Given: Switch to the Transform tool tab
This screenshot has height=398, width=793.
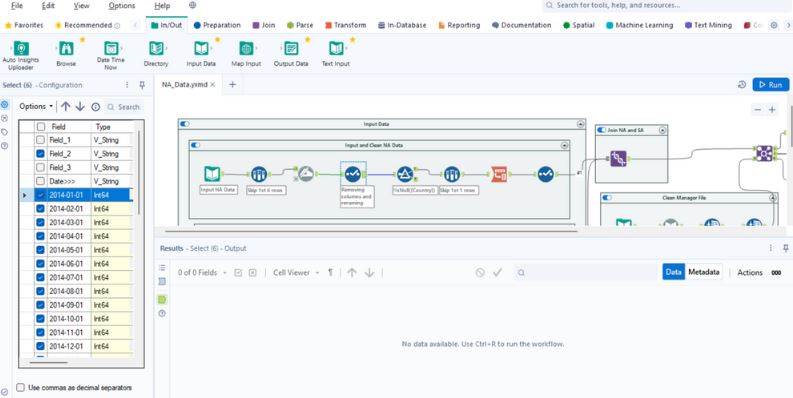Looking at the screenshot, I should 345,25.
